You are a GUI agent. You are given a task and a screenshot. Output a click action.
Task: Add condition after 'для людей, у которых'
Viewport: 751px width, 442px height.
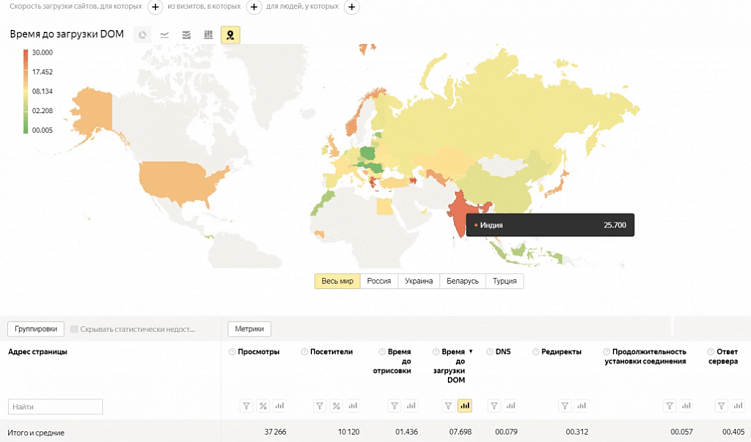click(351, 7)
